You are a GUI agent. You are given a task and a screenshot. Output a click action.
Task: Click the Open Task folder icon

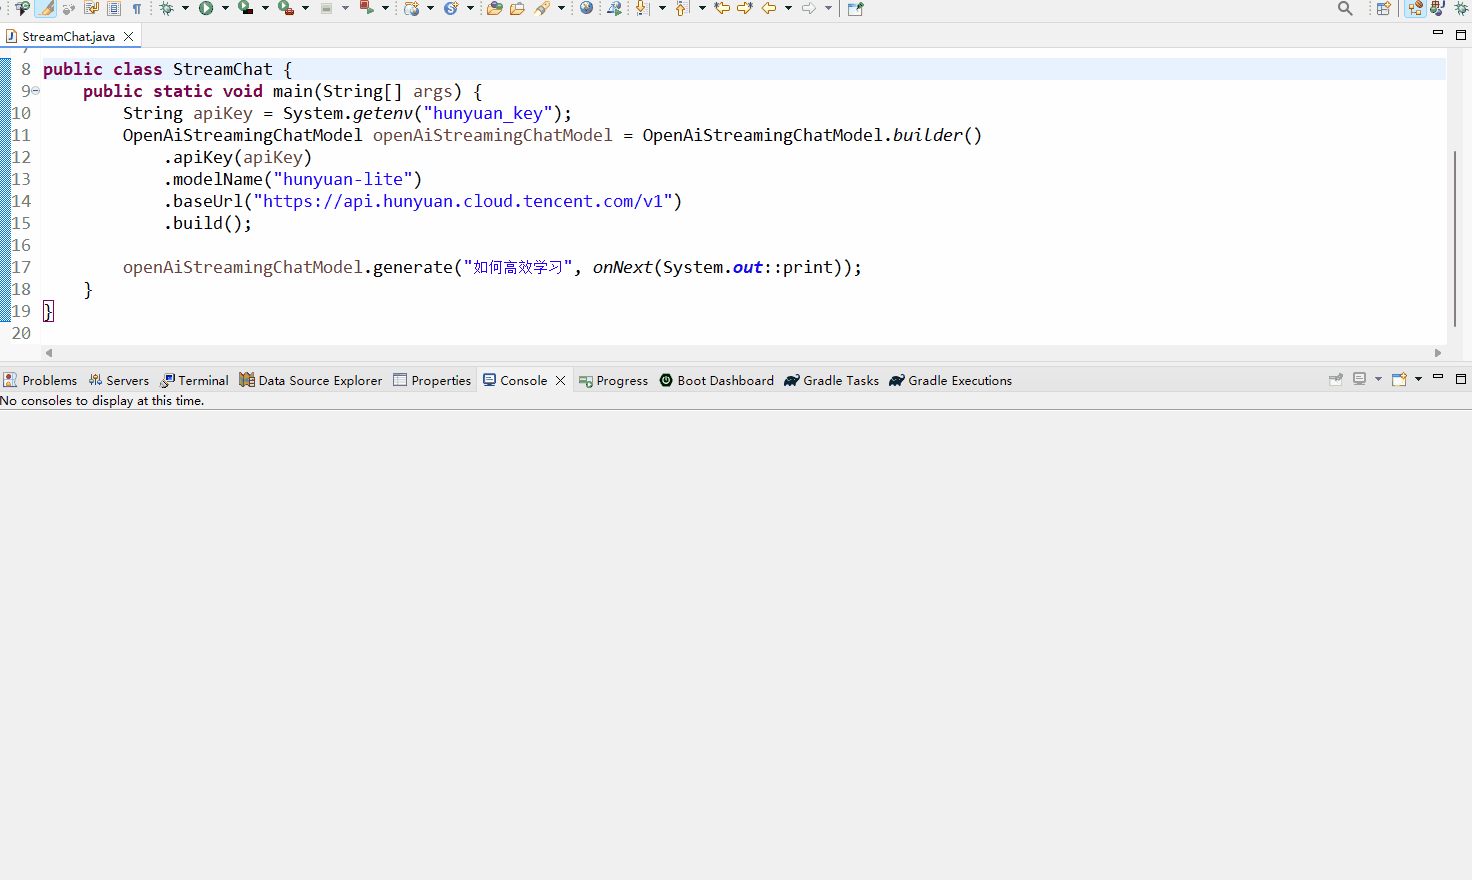(x=517, y=8)
